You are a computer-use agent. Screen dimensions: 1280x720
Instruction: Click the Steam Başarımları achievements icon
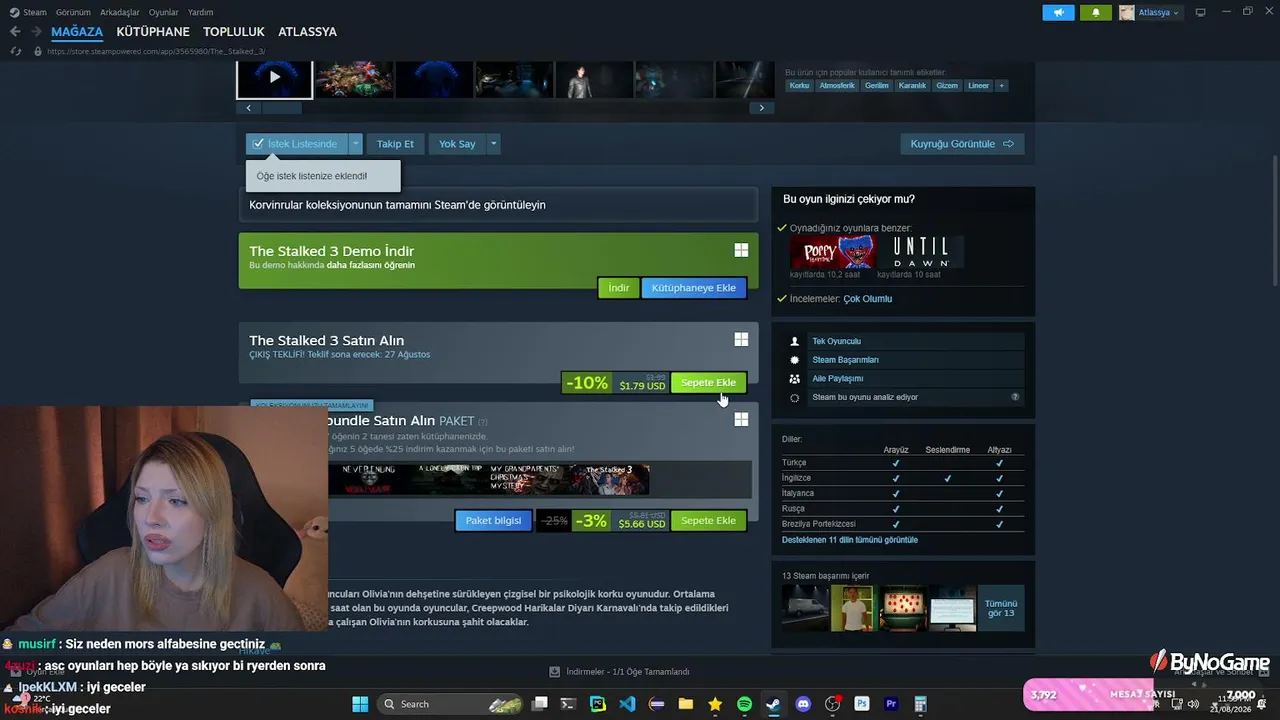(x=795, y=360)
